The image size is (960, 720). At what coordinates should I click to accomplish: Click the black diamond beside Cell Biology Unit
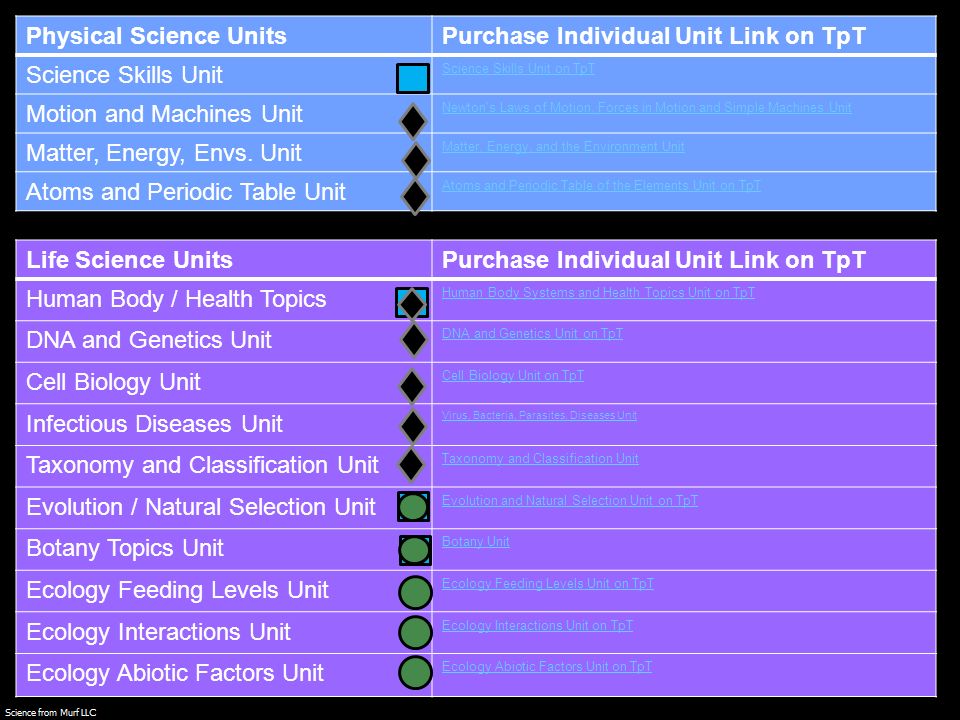coord(412,386)
